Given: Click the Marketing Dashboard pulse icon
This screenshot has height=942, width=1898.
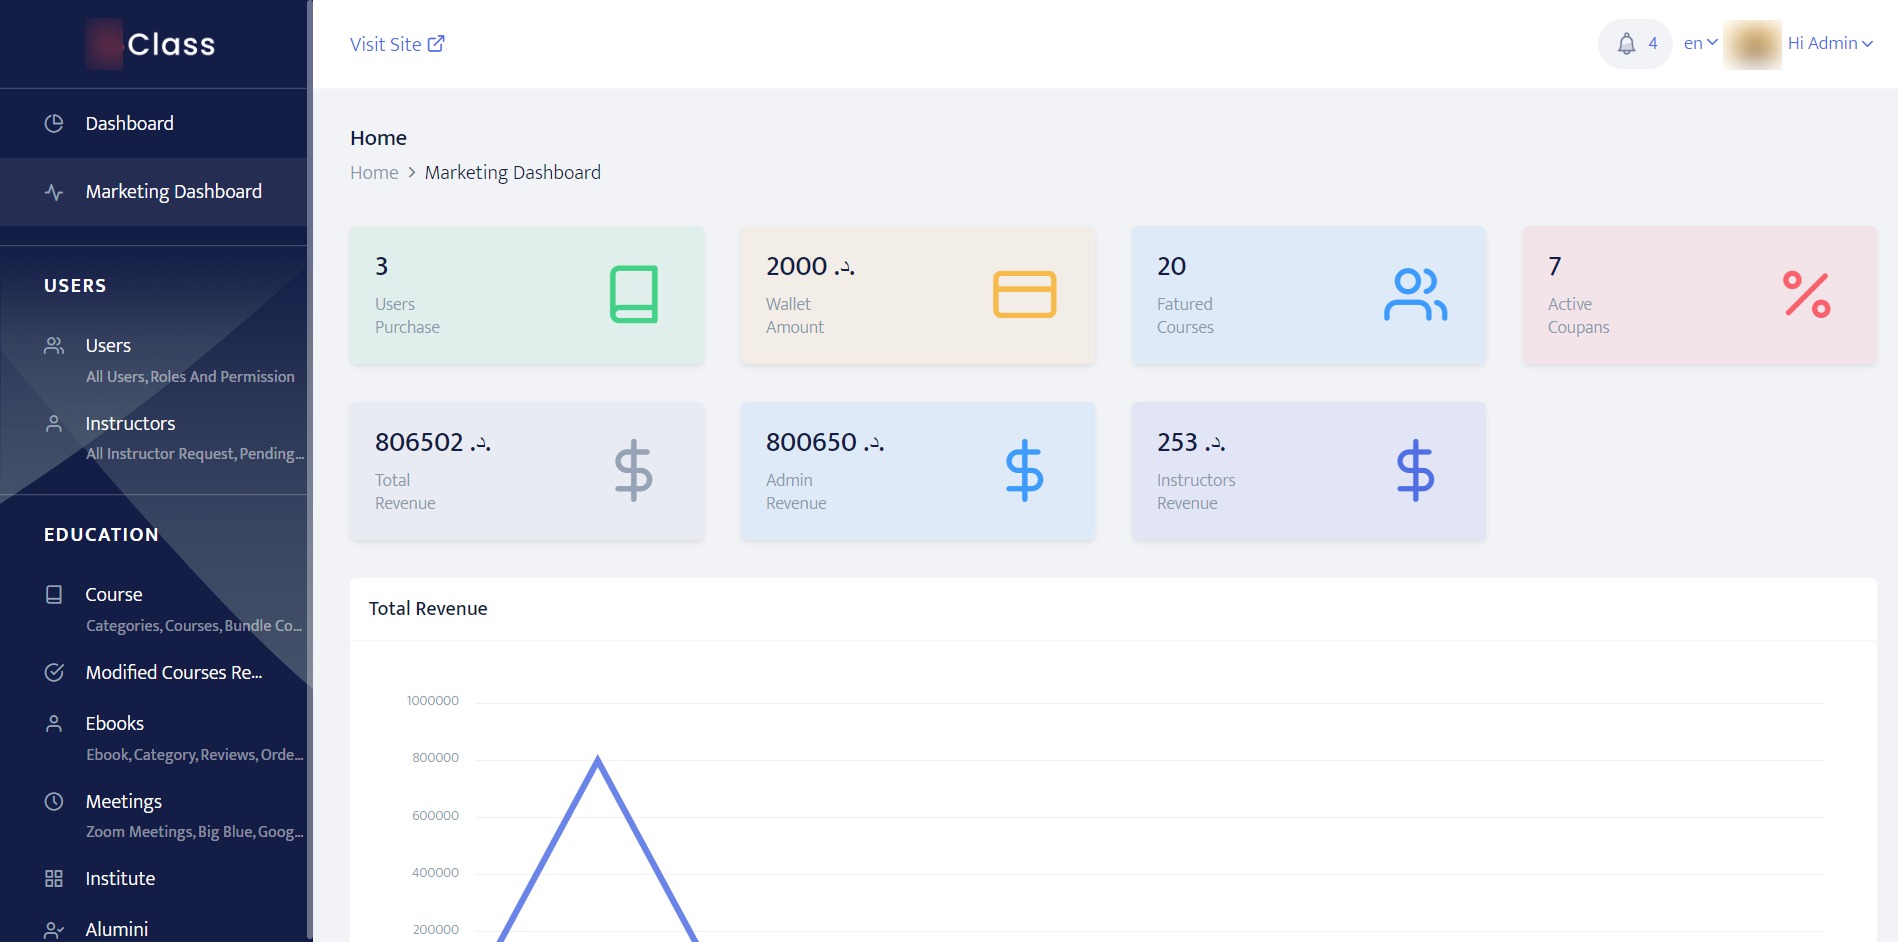Looking at the screenshot, I should (54, 190).
